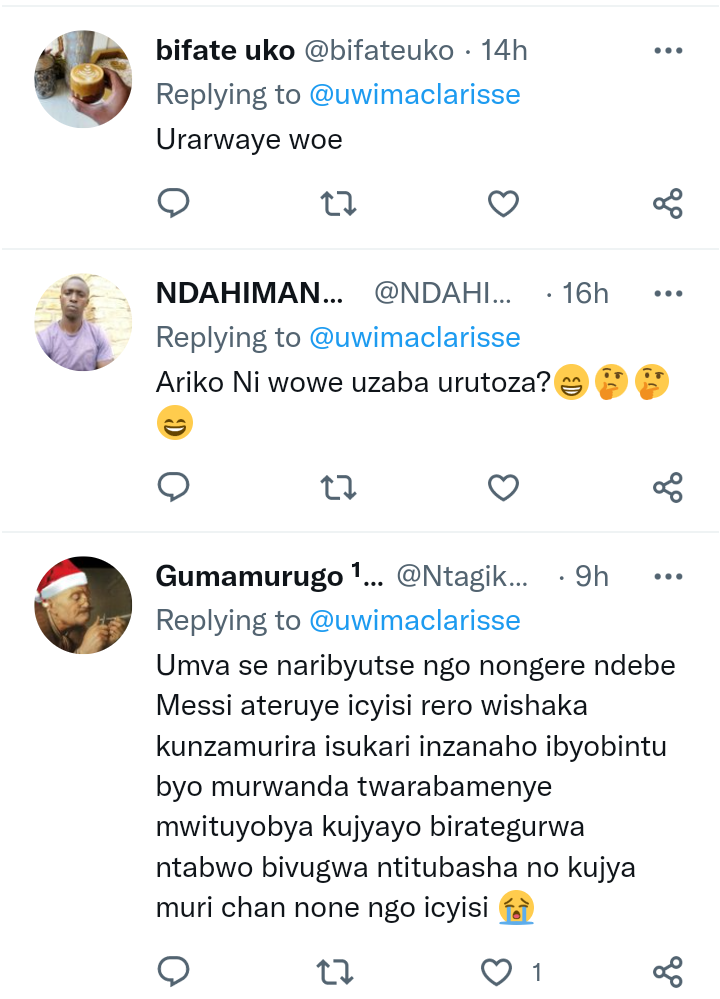Open more options on bifate uko tweet

click(667, 50)
